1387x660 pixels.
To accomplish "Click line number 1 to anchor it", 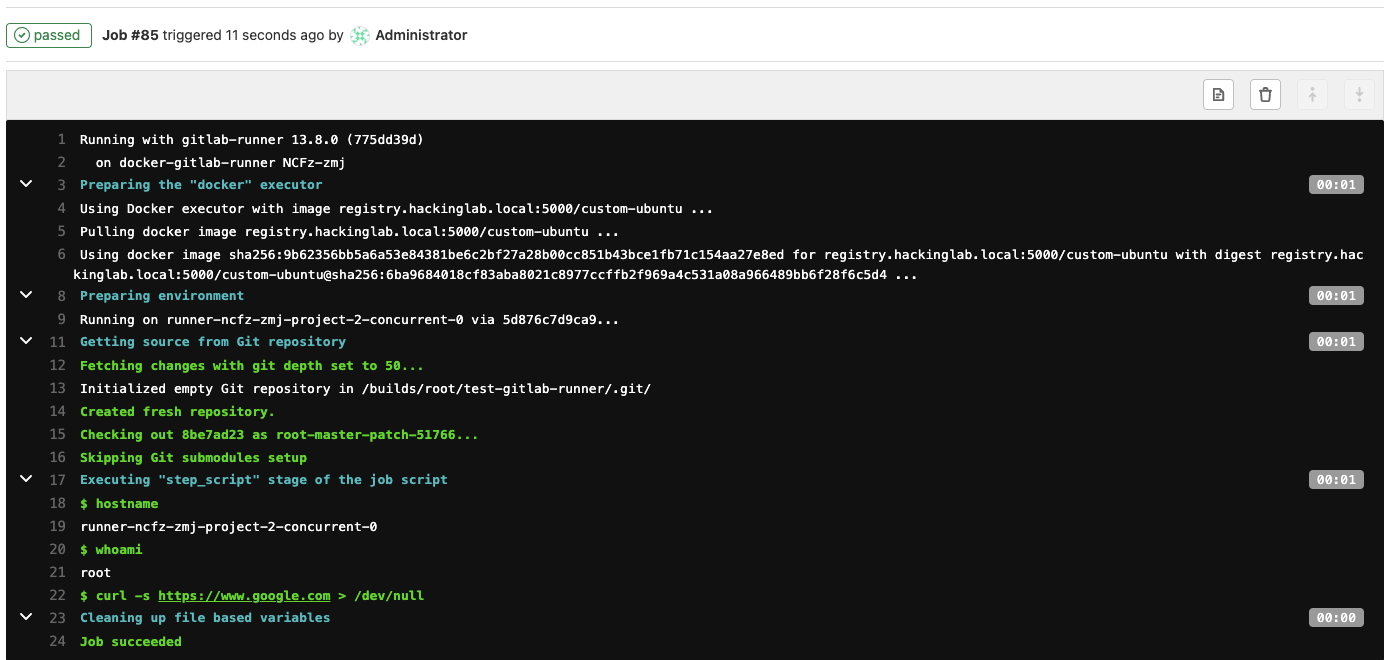I will tap(60, 139).
